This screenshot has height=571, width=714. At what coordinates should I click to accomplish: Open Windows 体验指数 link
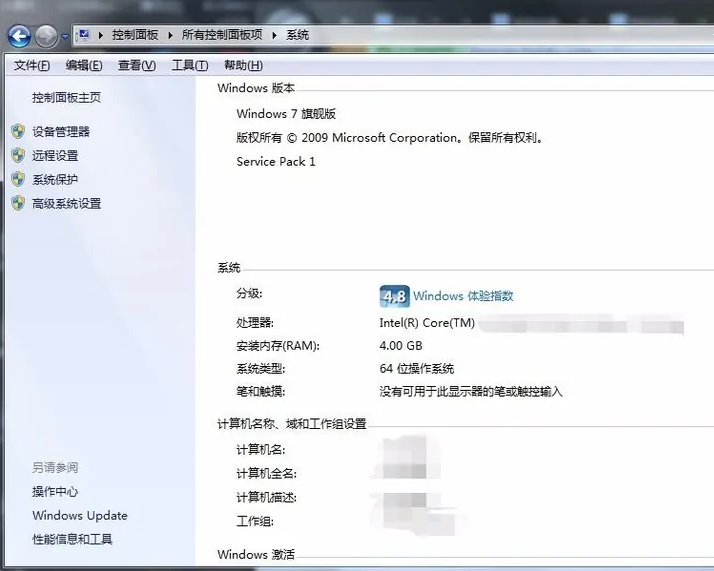pyautogui.click(x=463, y=296)
